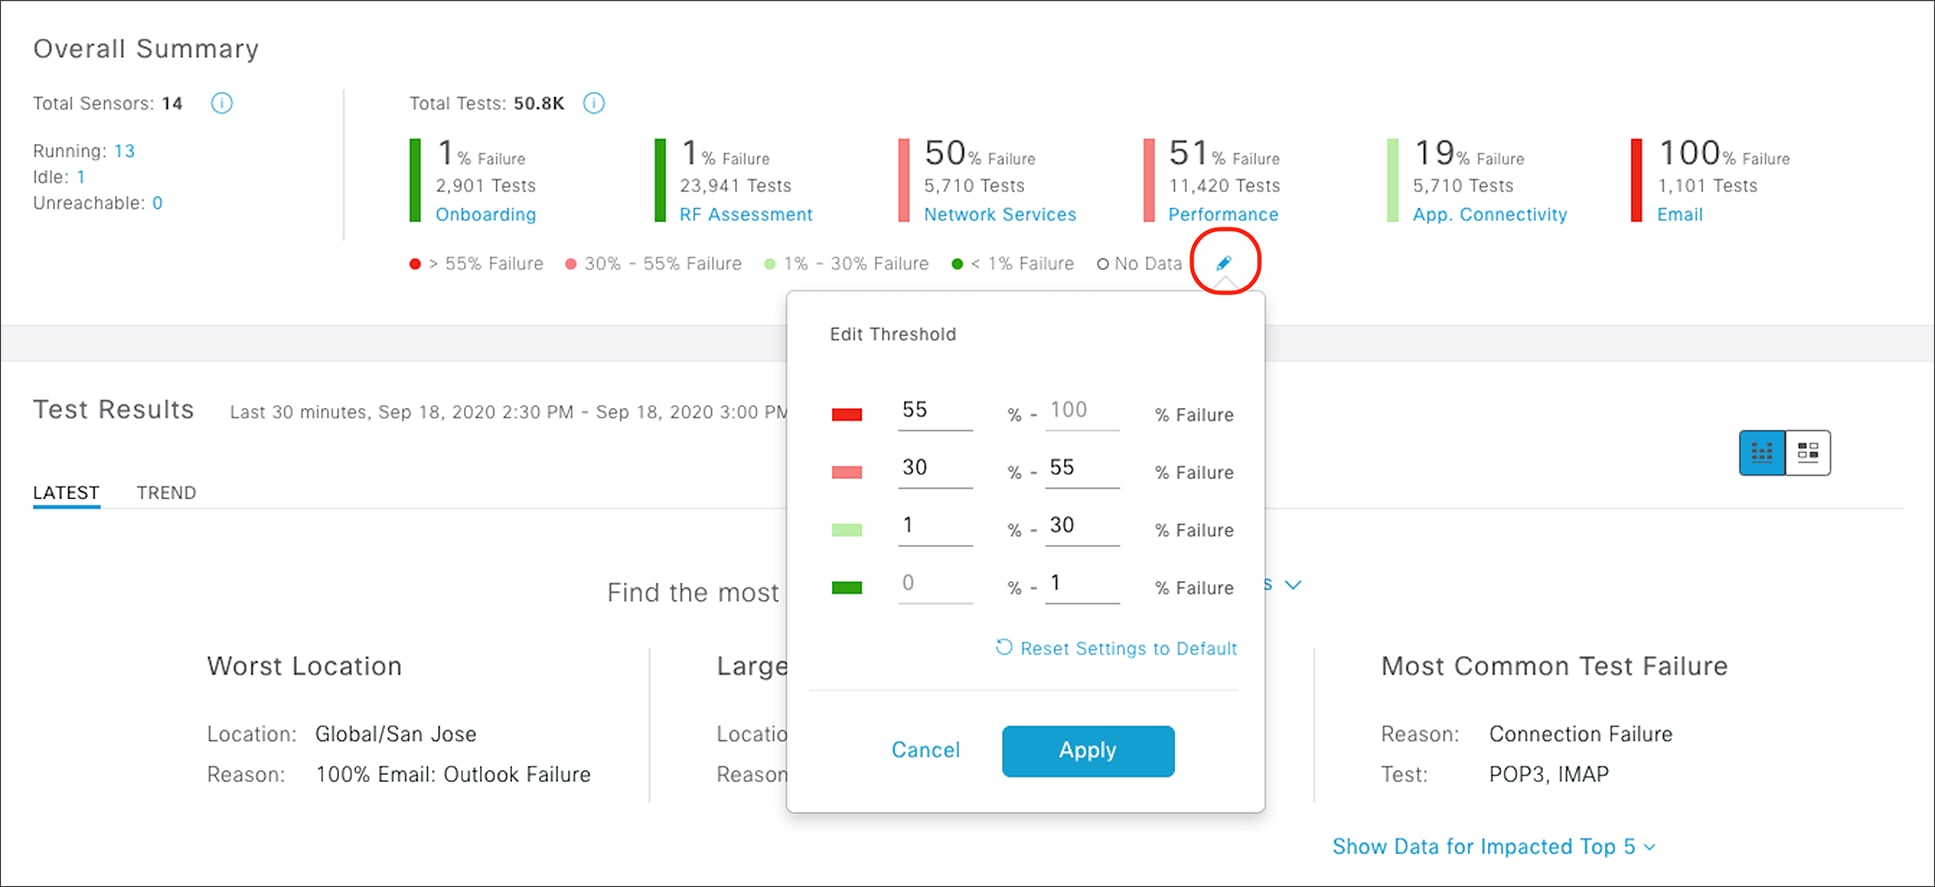
Task: Edit the light green lower value 1
Action: (x=935, y=526)
